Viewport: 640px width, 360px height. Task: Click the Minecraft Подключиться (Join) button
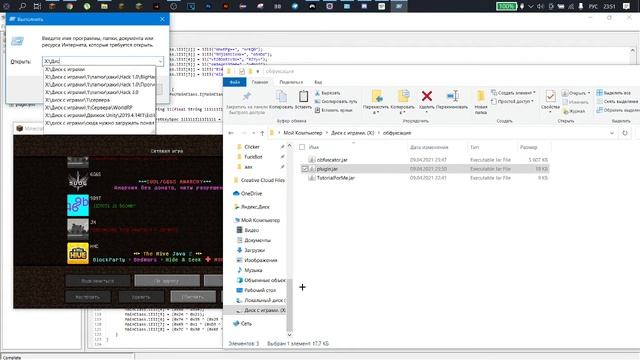point(98,281)
